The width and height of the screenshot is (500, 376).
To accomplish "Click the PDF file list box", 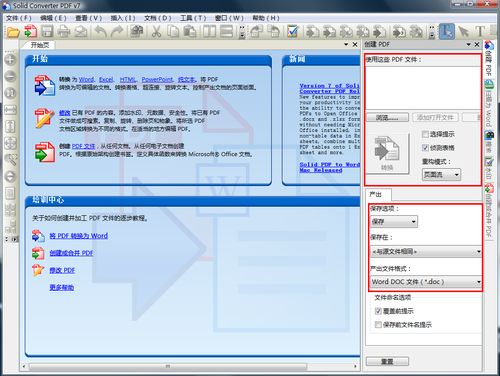I will pos(423,87).
